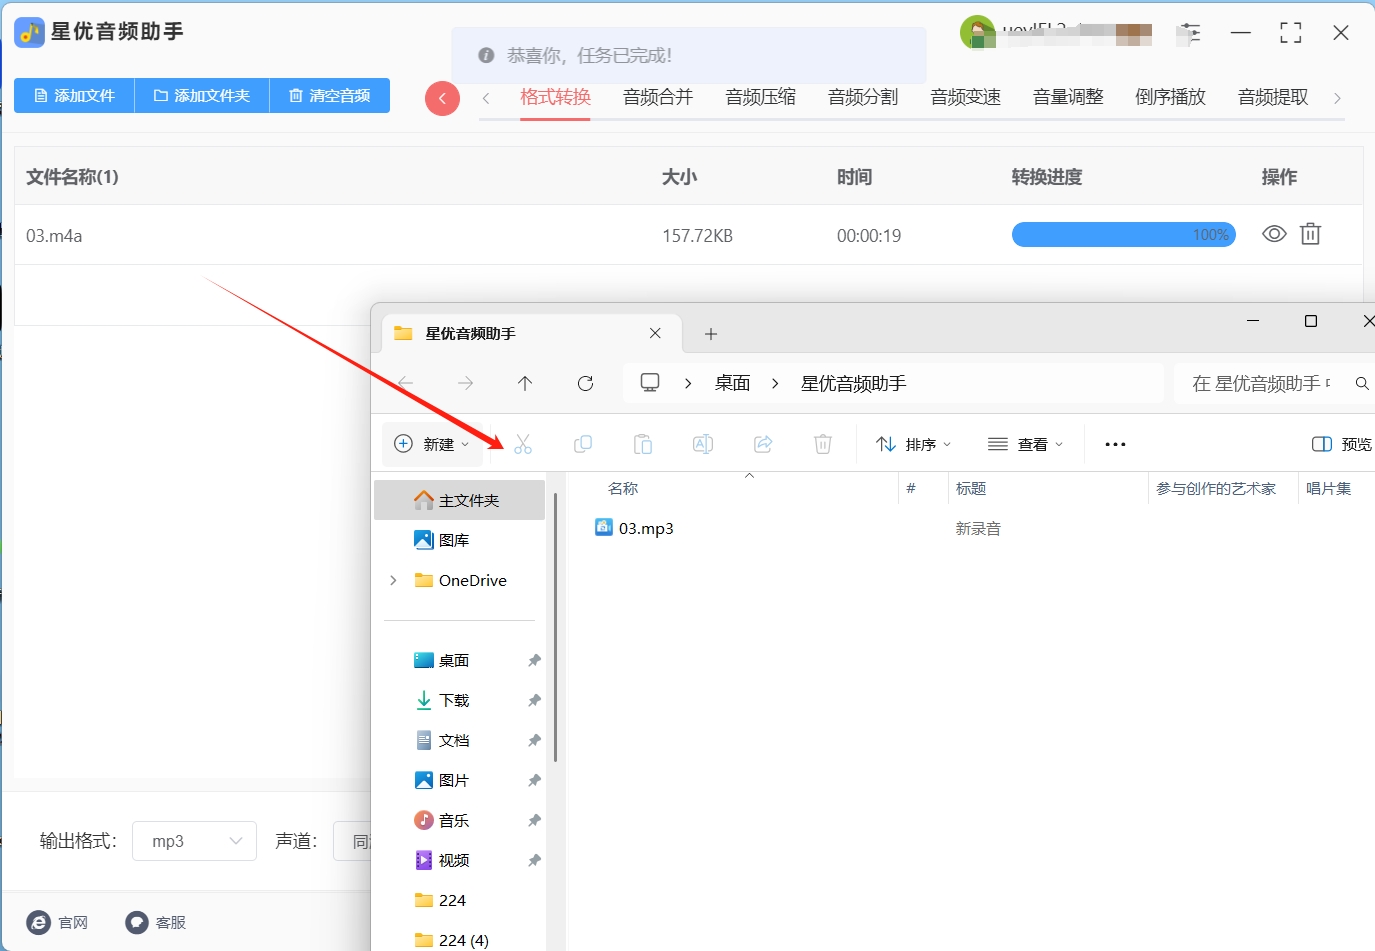Viewport: 1375px width, 951px height.
Task: Refresh the Explorer folder view
Action: 586,383
